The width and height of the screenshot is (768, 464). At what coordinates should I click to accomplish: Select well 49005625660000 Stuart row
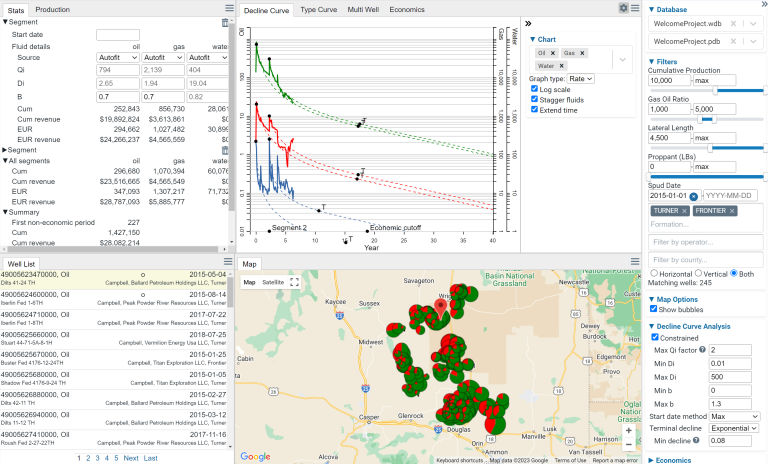pyautogui.click(x=114, y=339)
